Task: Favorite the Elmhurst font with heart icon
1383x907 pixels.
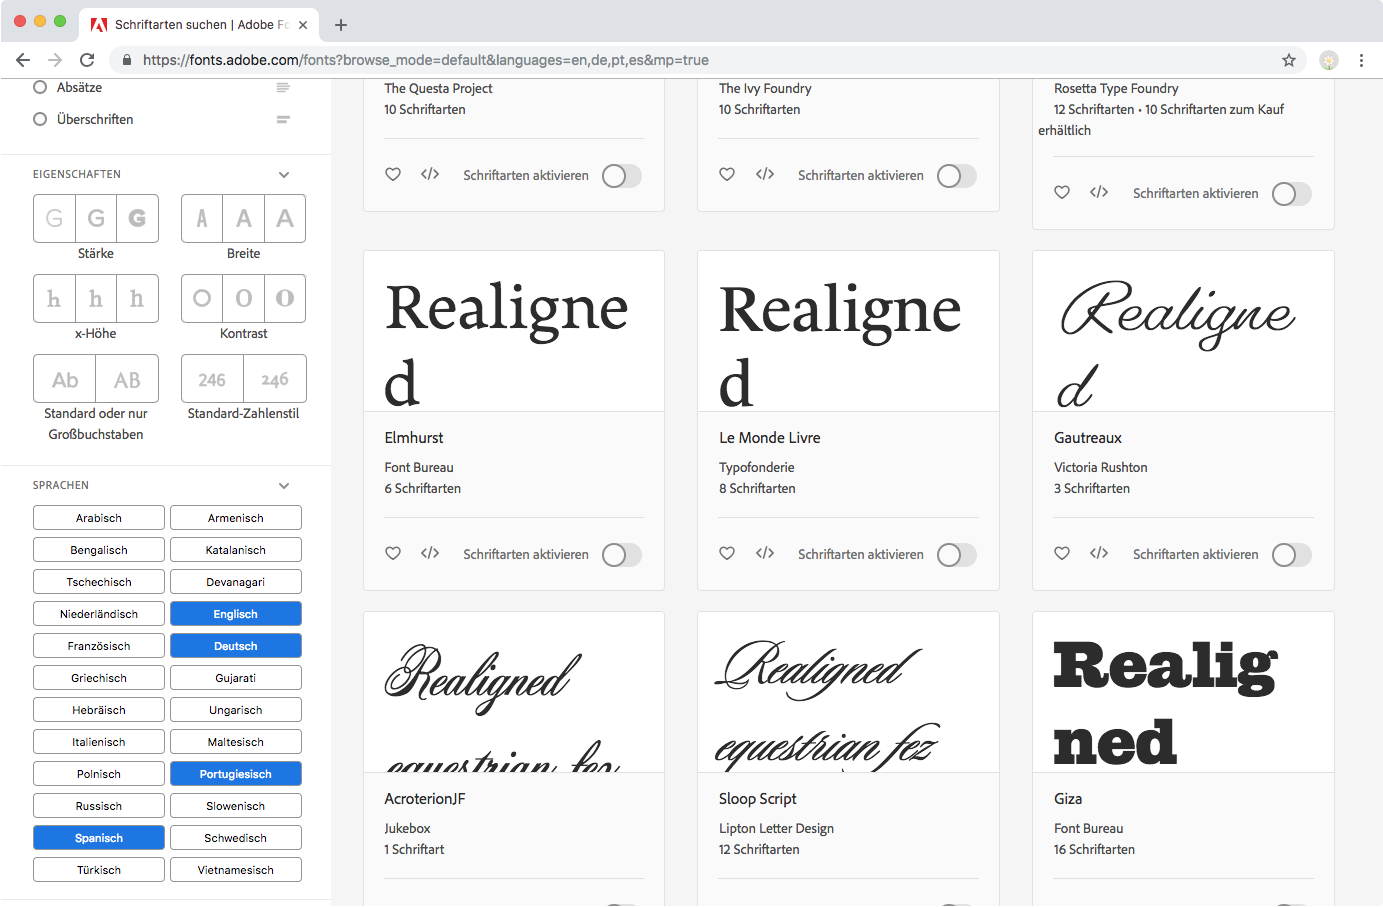Action: 393,553
